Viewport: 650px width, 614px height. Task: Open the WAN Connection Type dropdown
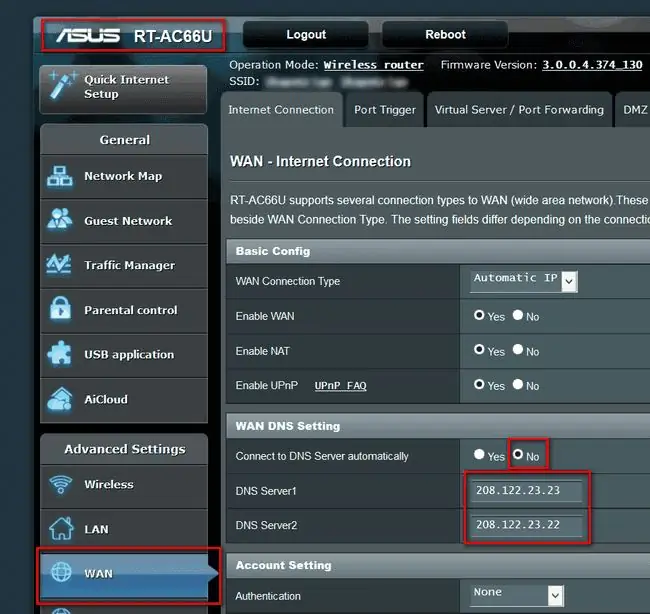524,281
